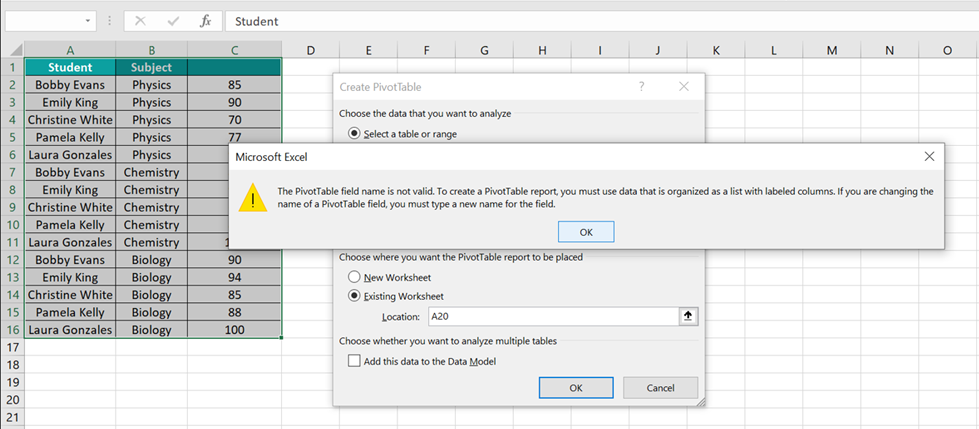Click the blank header cell C1
This screenshot has width=979, height=429.
coord(234,67)
